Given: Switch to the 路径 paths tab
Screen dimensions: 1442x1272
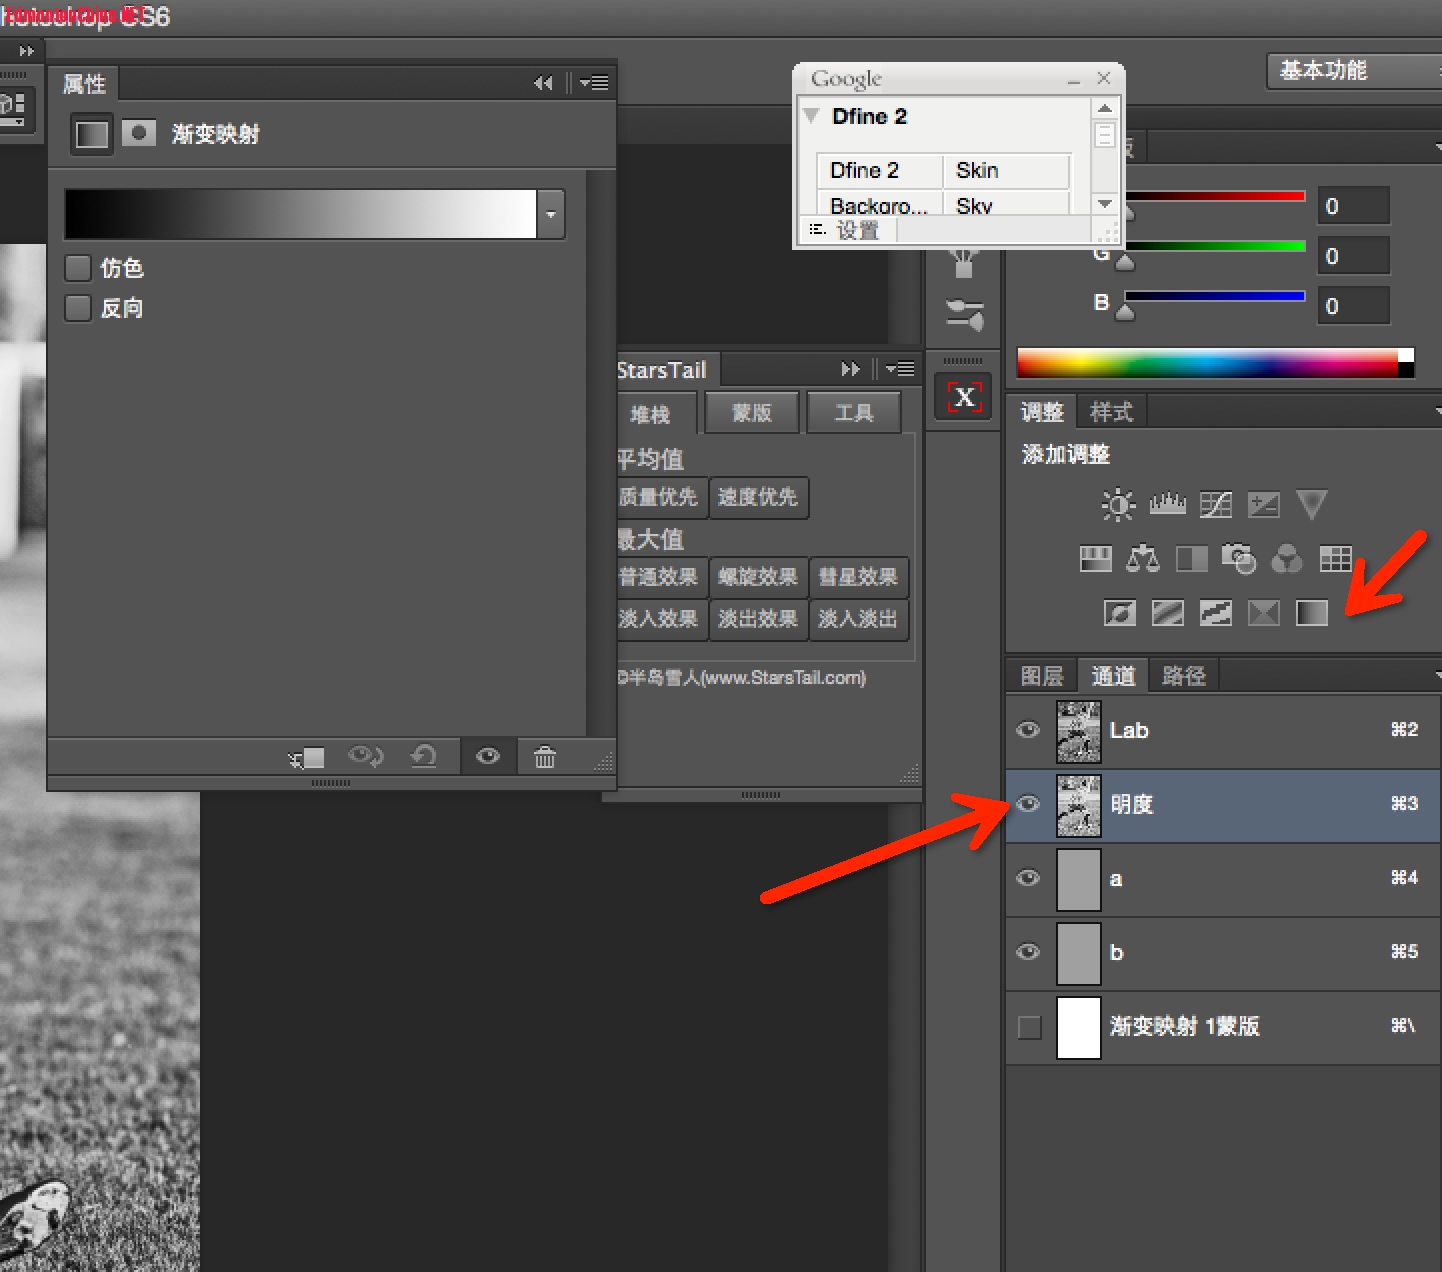Looking at the screenshot, I should pos(1183,676).
